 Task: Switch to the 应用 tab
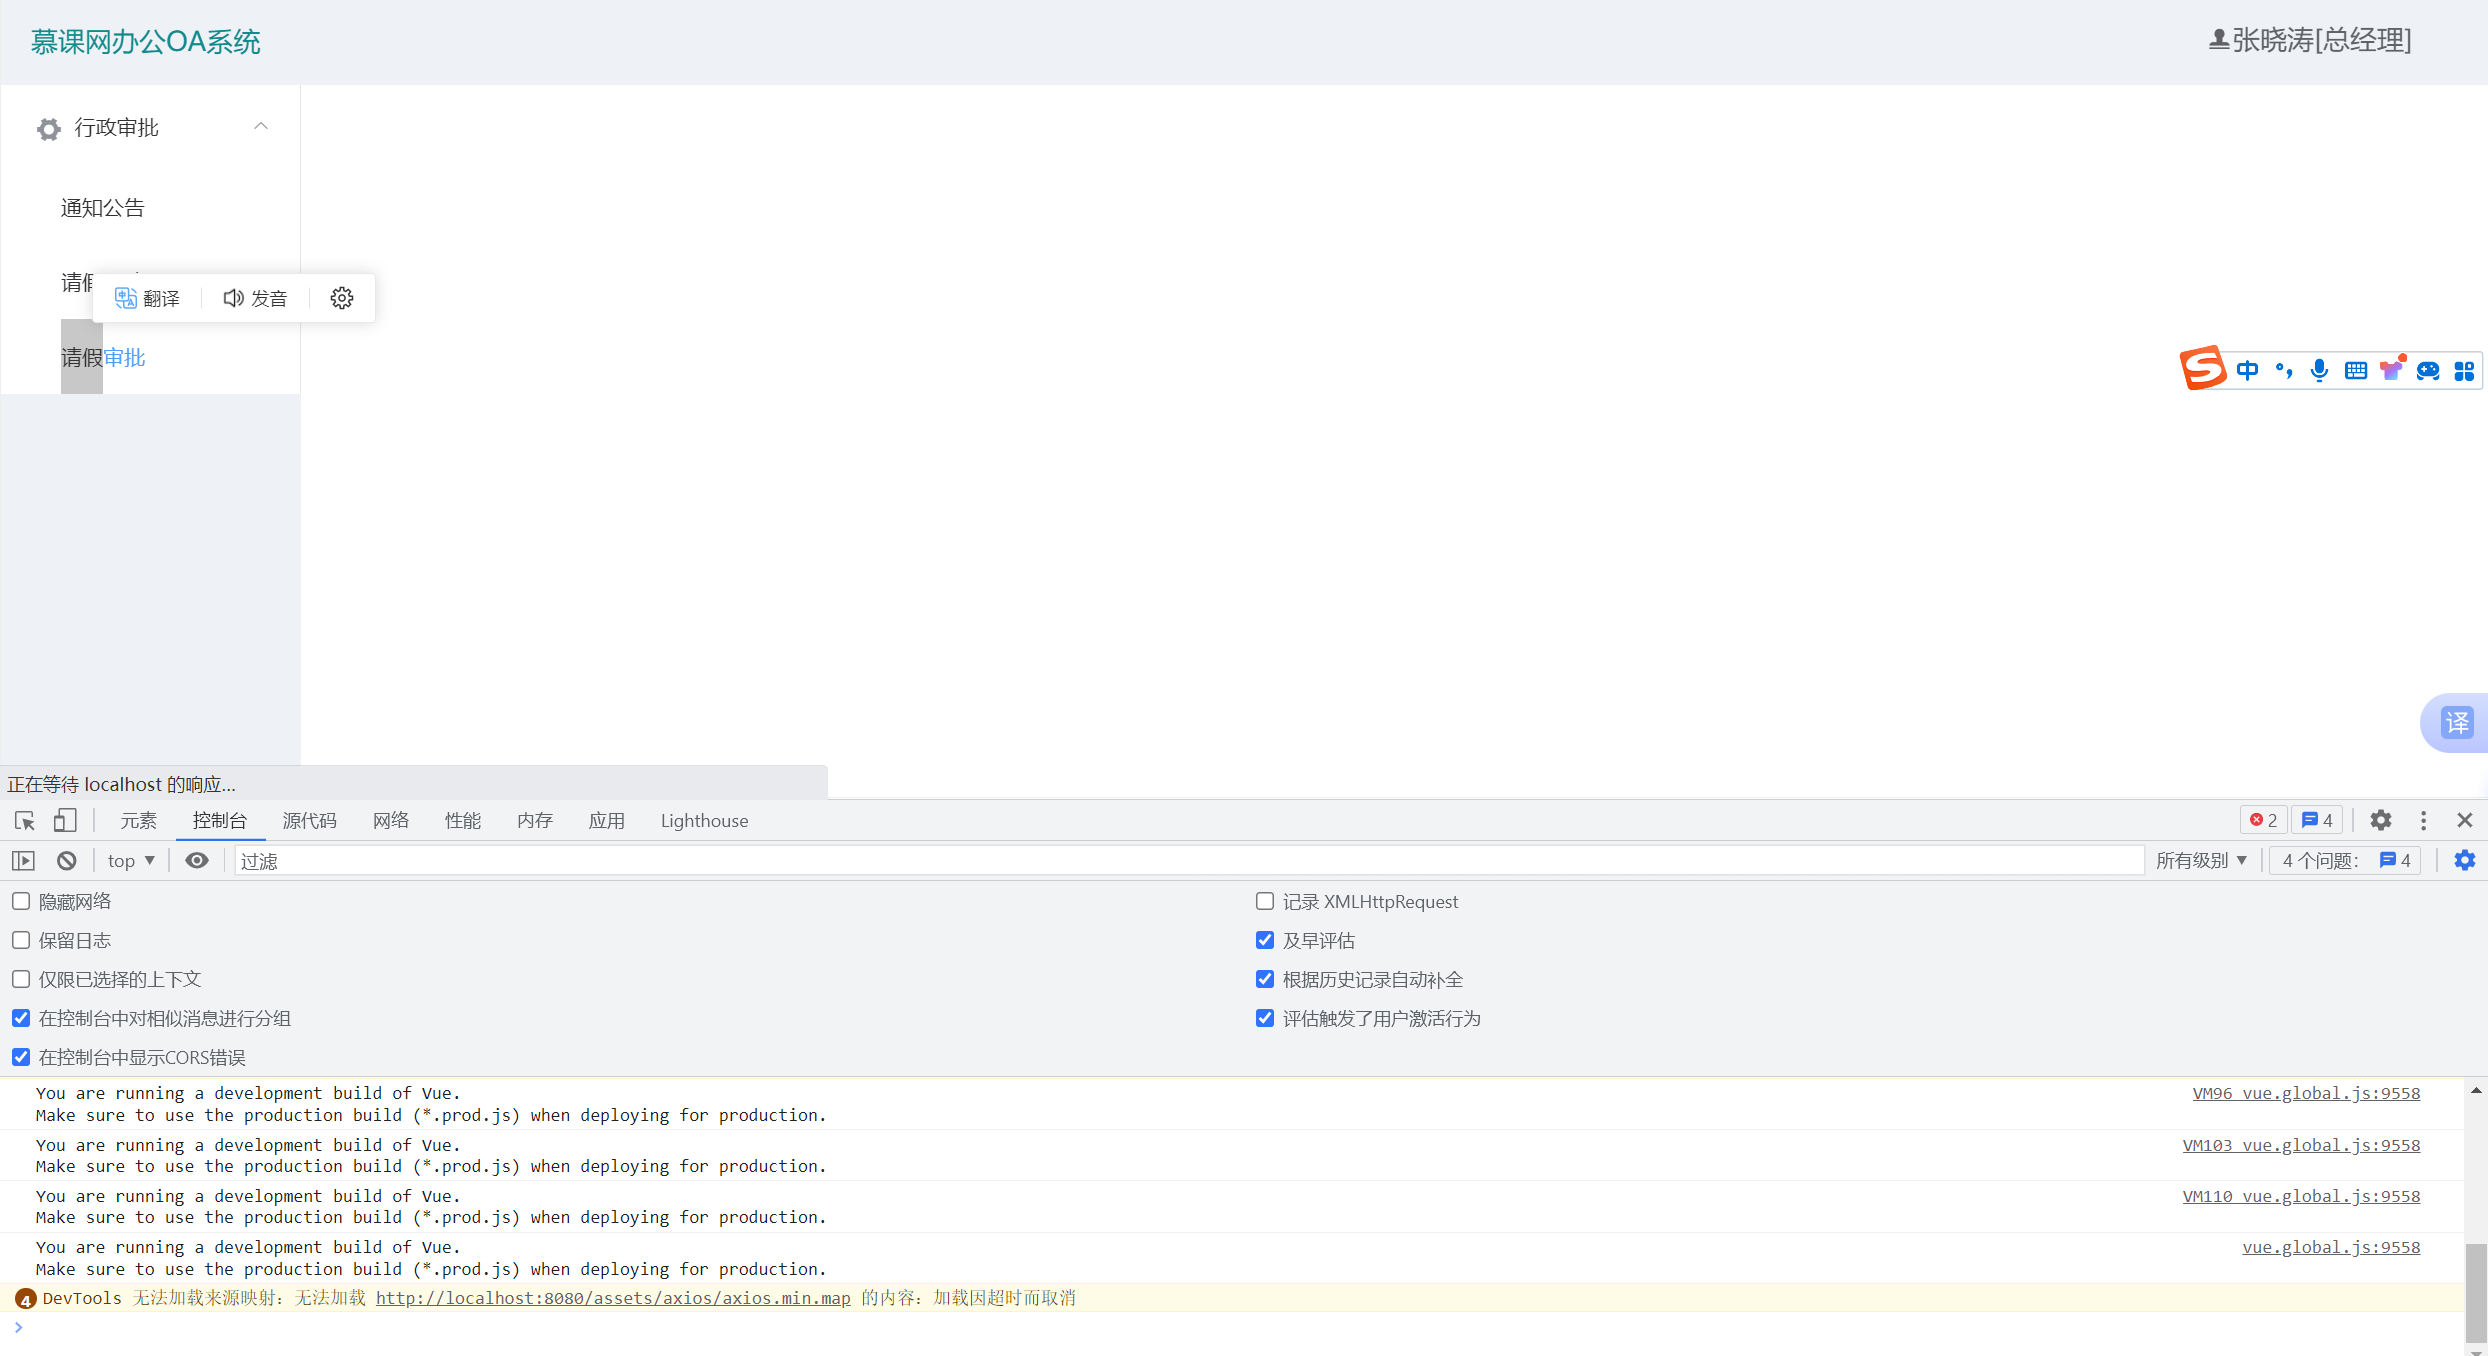pos(607,820)
